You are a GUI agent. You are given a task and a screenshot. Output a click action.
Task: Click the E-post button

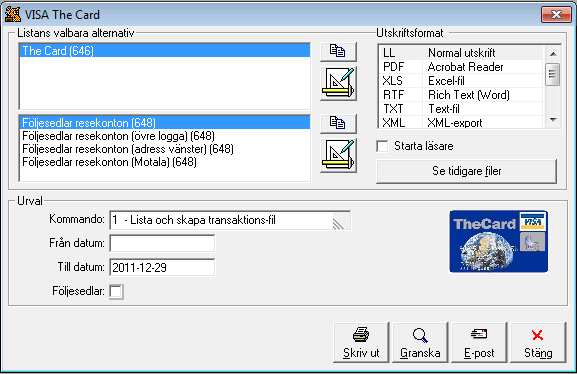click(479, 343)
